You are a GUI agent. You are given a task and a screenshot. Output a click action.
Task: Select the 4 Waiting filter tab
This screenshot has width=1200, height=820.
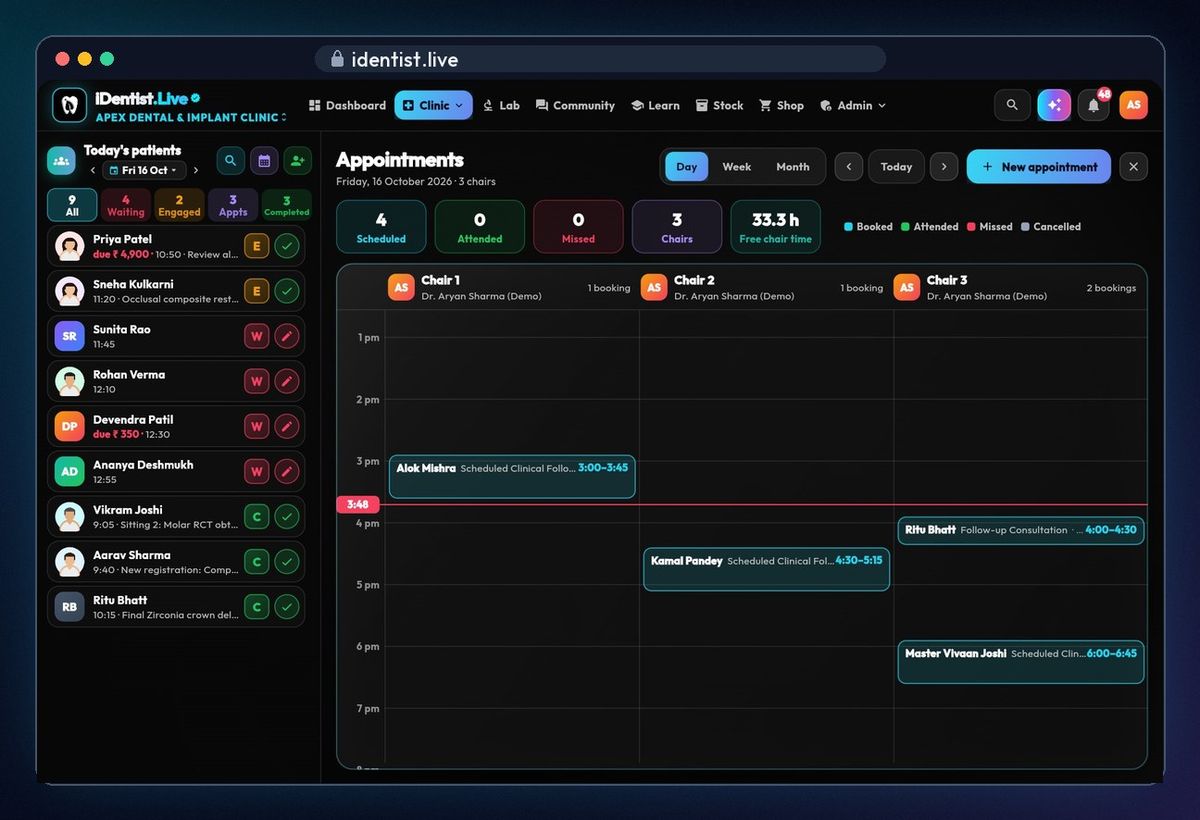(x=126, y=205)
